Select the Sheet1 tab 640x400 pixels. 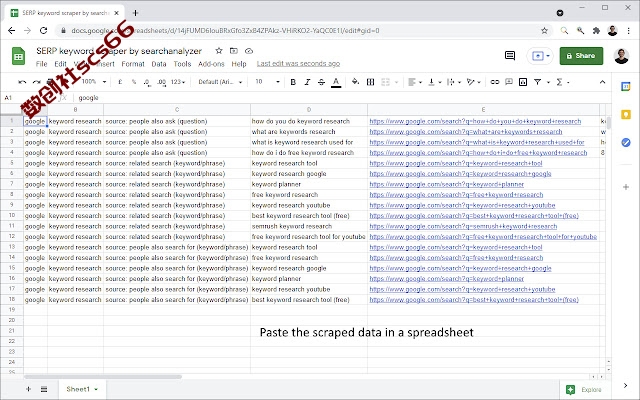82,389
